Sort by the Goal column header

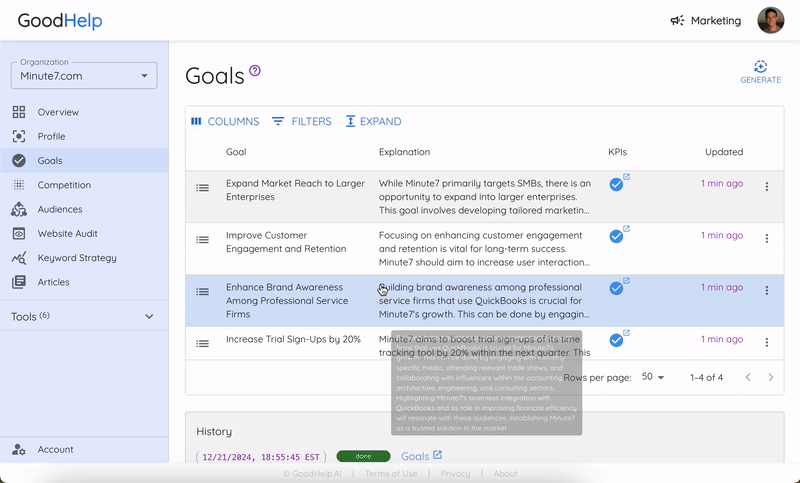coord(236,152)
